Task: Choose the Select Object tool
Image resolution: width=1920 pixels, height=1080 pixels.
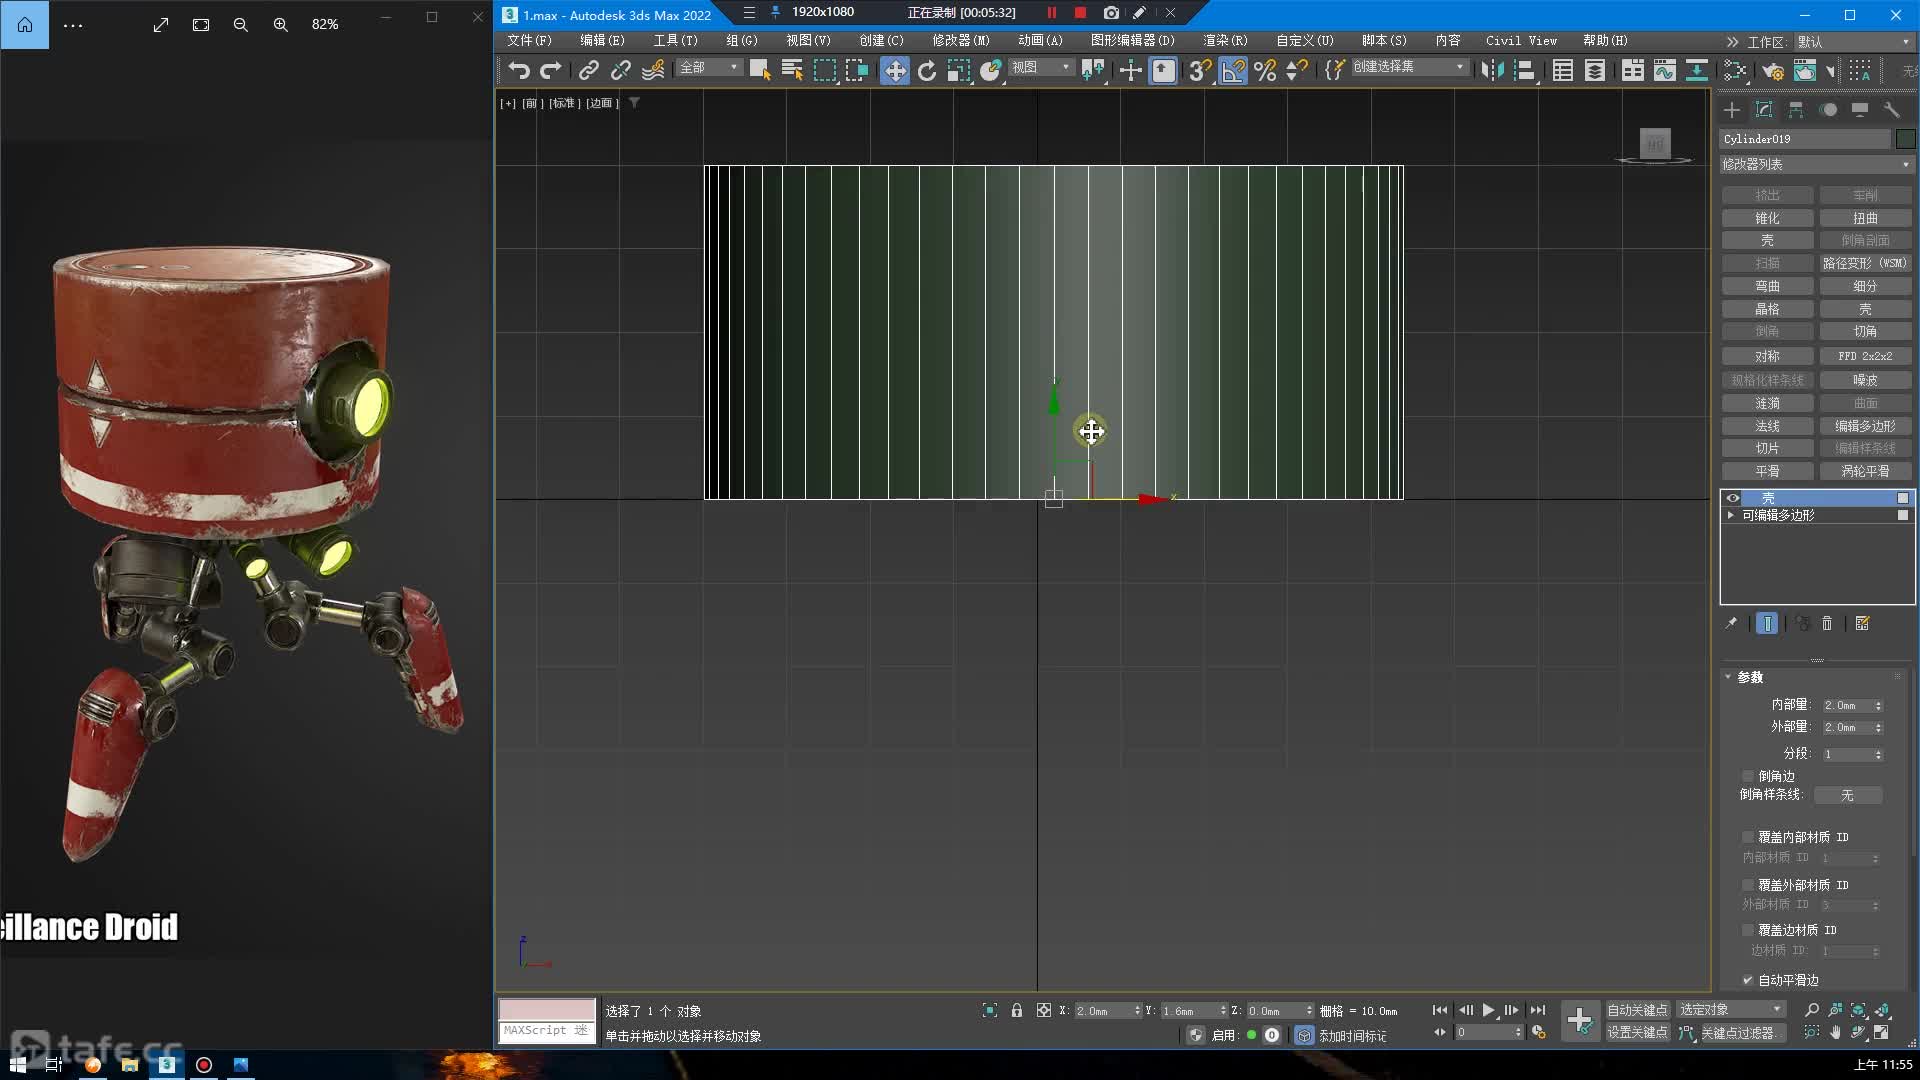Action: click(760, 70)
